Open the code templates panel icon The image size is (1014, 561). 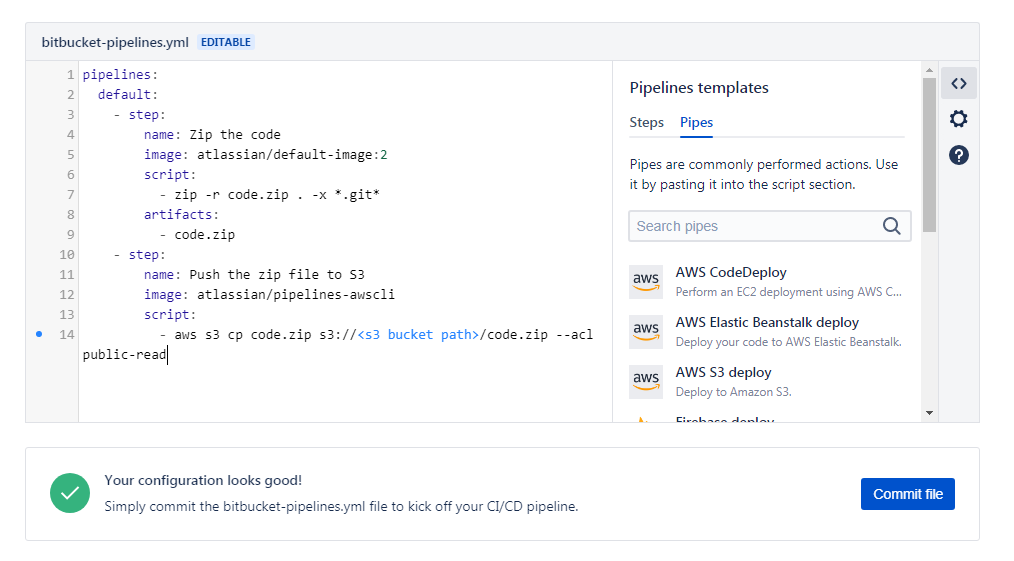coord(958,83)
